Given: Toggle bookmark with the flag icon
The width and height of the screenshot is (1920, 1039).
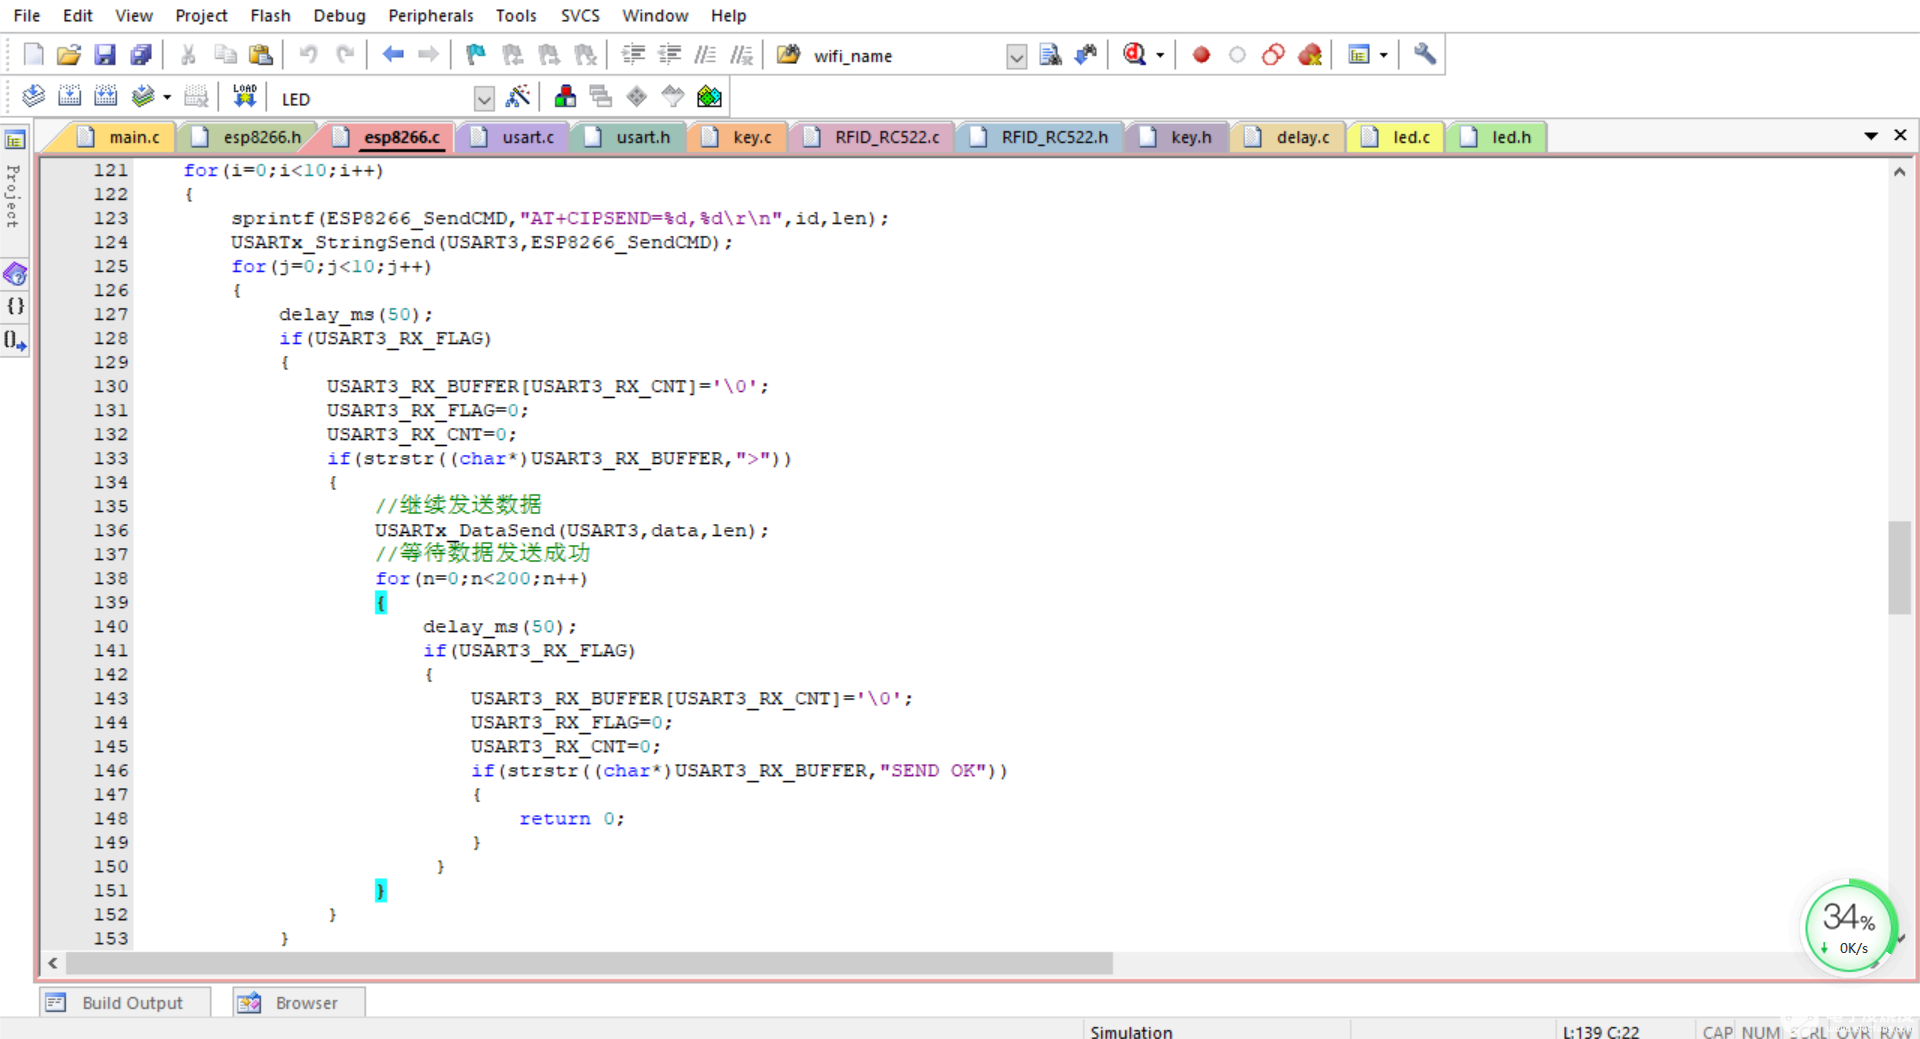Looking at the screenshot, I should 476,55.
